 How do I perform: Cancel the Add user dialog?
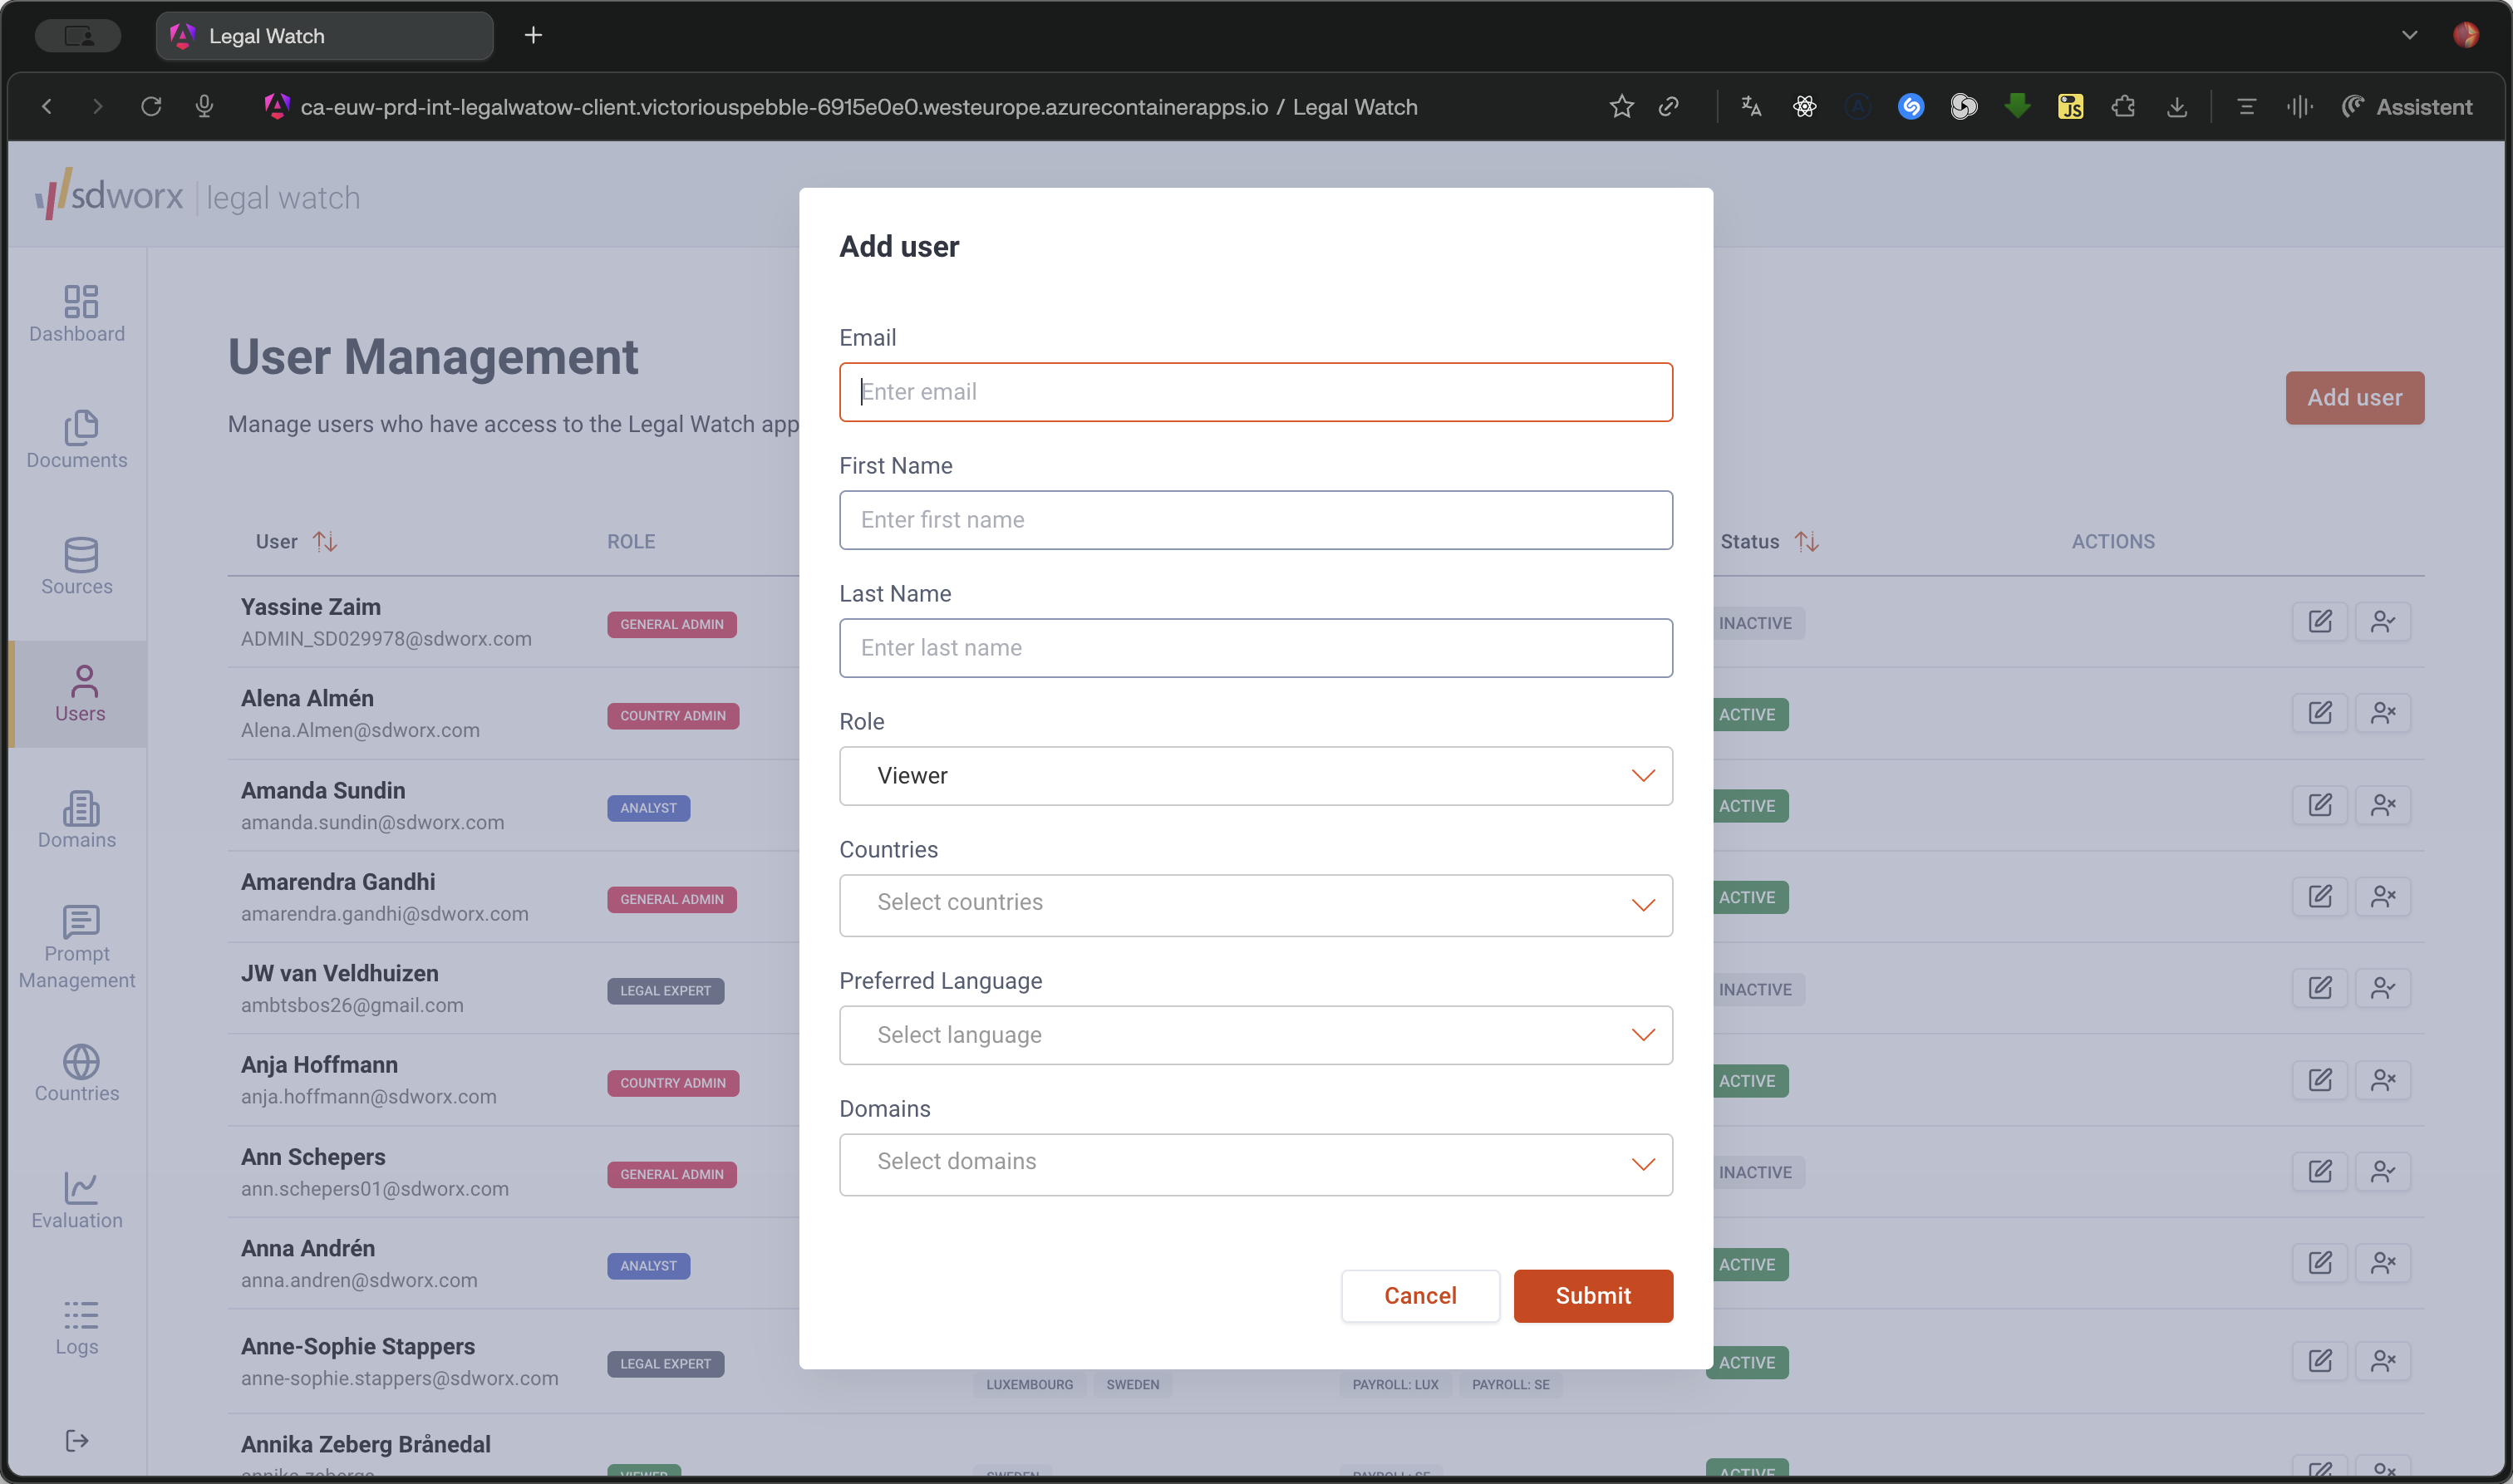pyautogui.click(x=1420, y=1296)
